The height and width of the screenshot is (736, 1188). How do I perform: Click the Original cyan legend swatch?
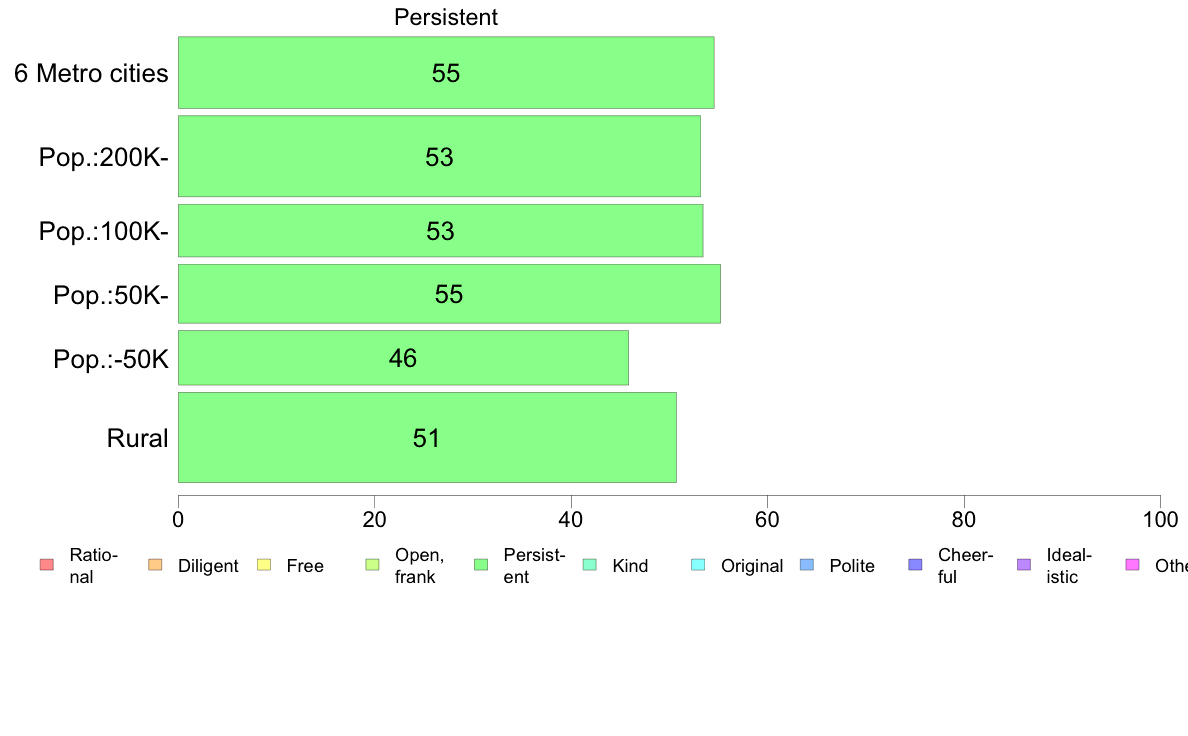(699, 565)
